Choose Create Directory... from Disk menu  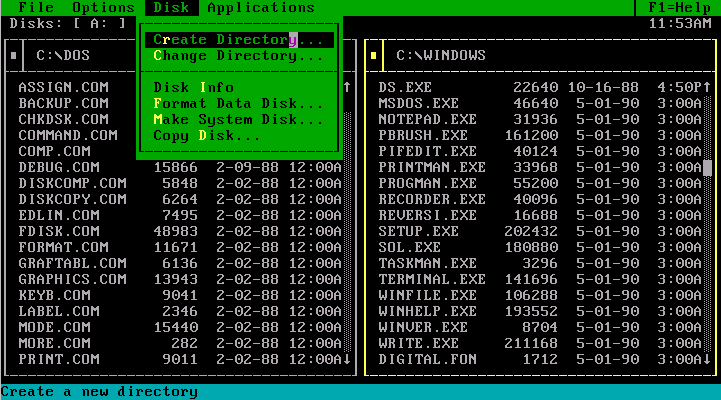[x=239, y=40]
